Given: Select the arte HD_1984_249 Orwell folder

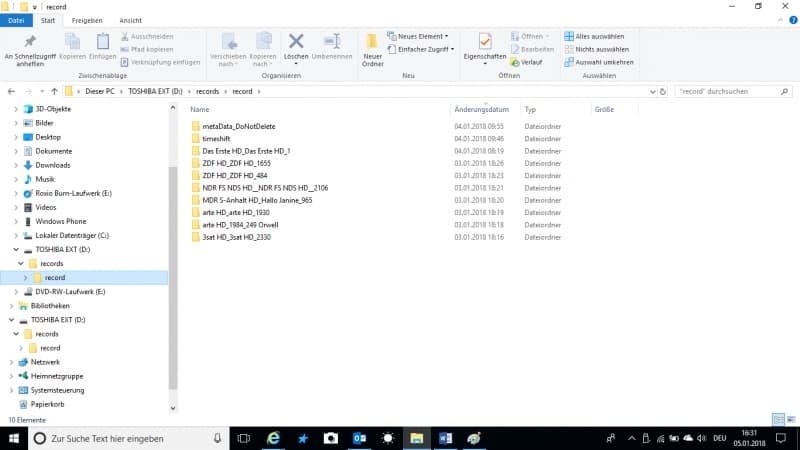Looking at the screenshot, I should (x=240, y=224).
